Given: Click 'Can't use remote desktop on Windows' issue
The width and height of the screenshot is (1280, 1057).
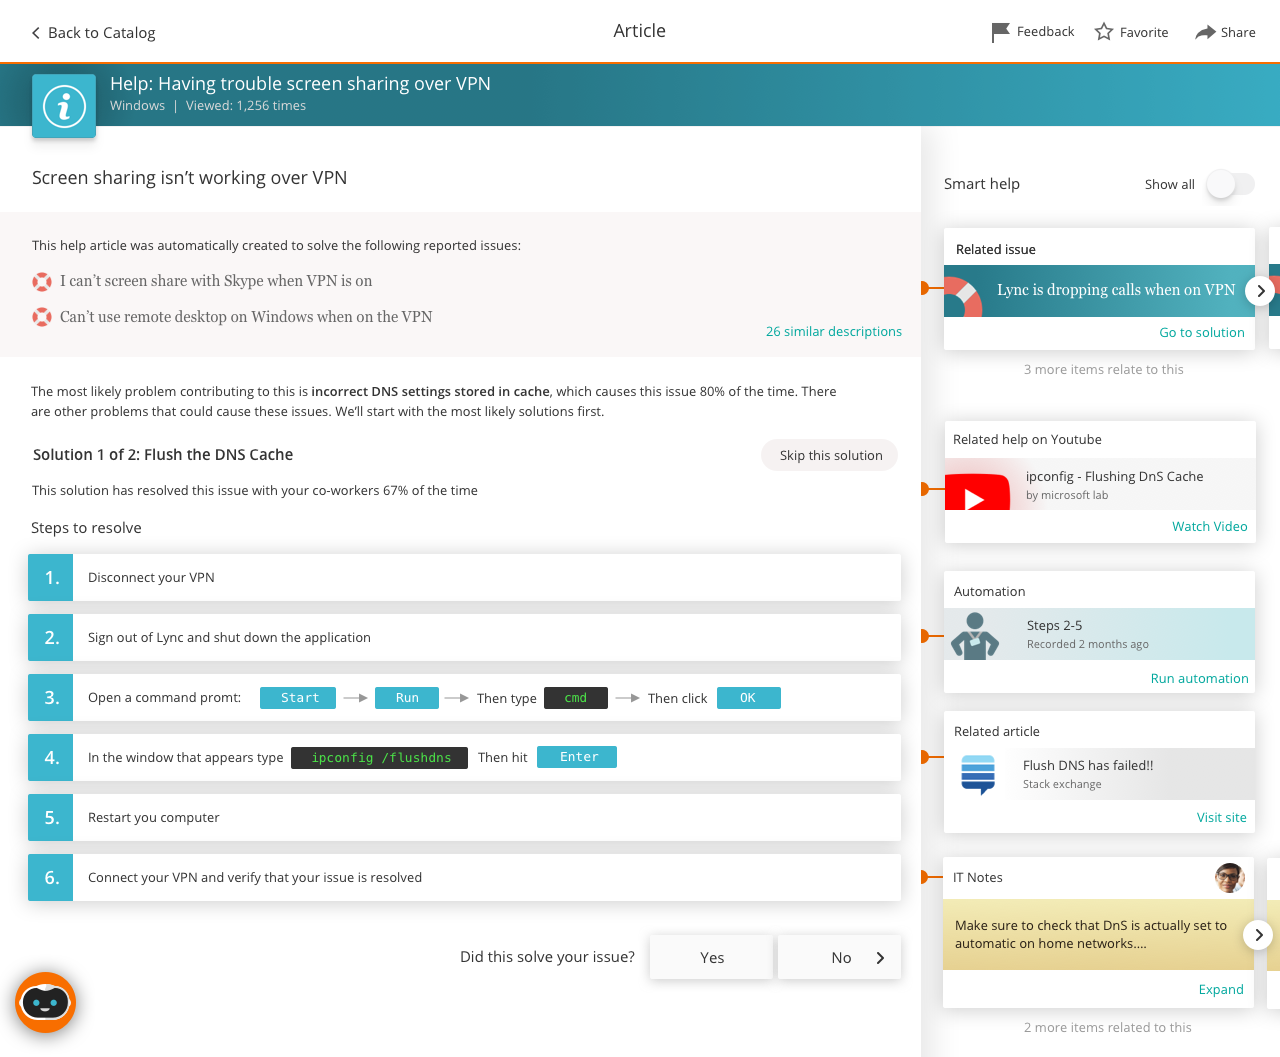Looking at the screenshot, I should (246, 318).
